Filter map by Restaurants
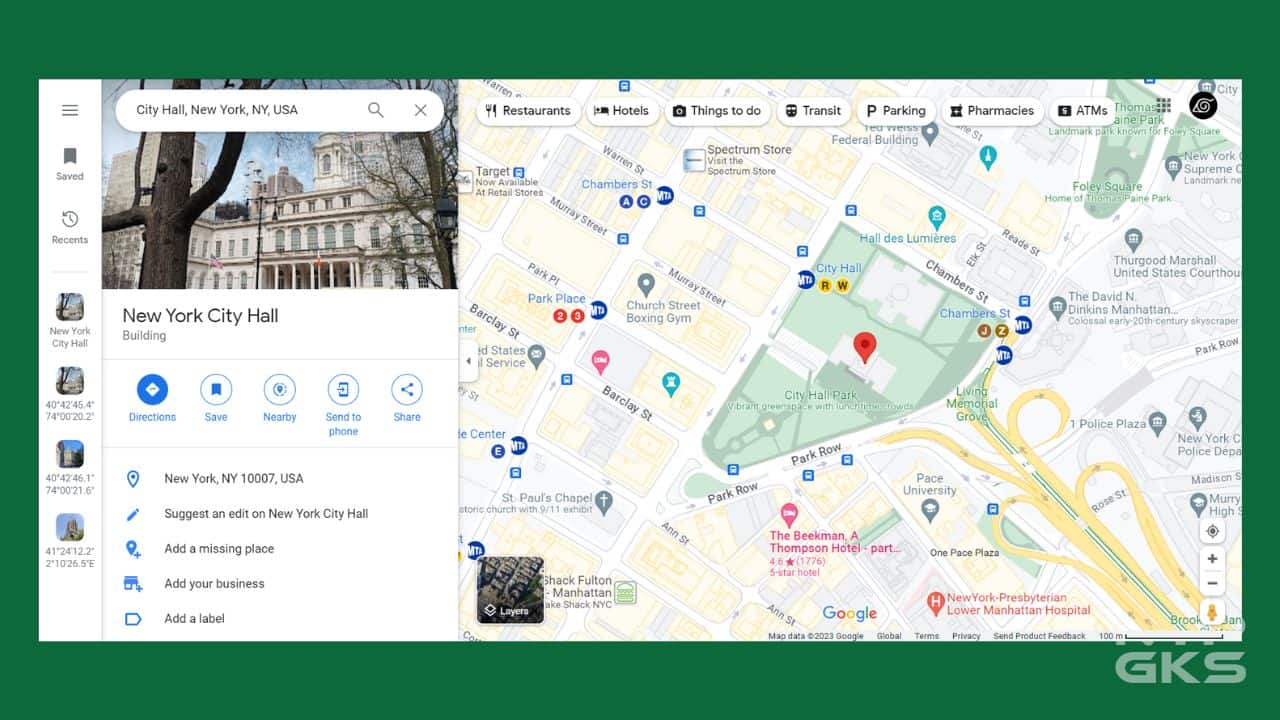1280x720 pixels. [x=527, y=111]
